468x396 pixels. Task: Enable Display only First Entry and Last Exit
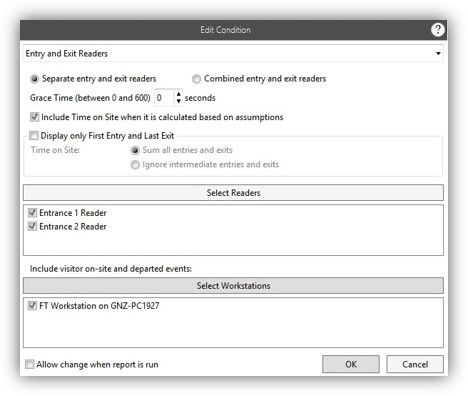click(34, 136)
